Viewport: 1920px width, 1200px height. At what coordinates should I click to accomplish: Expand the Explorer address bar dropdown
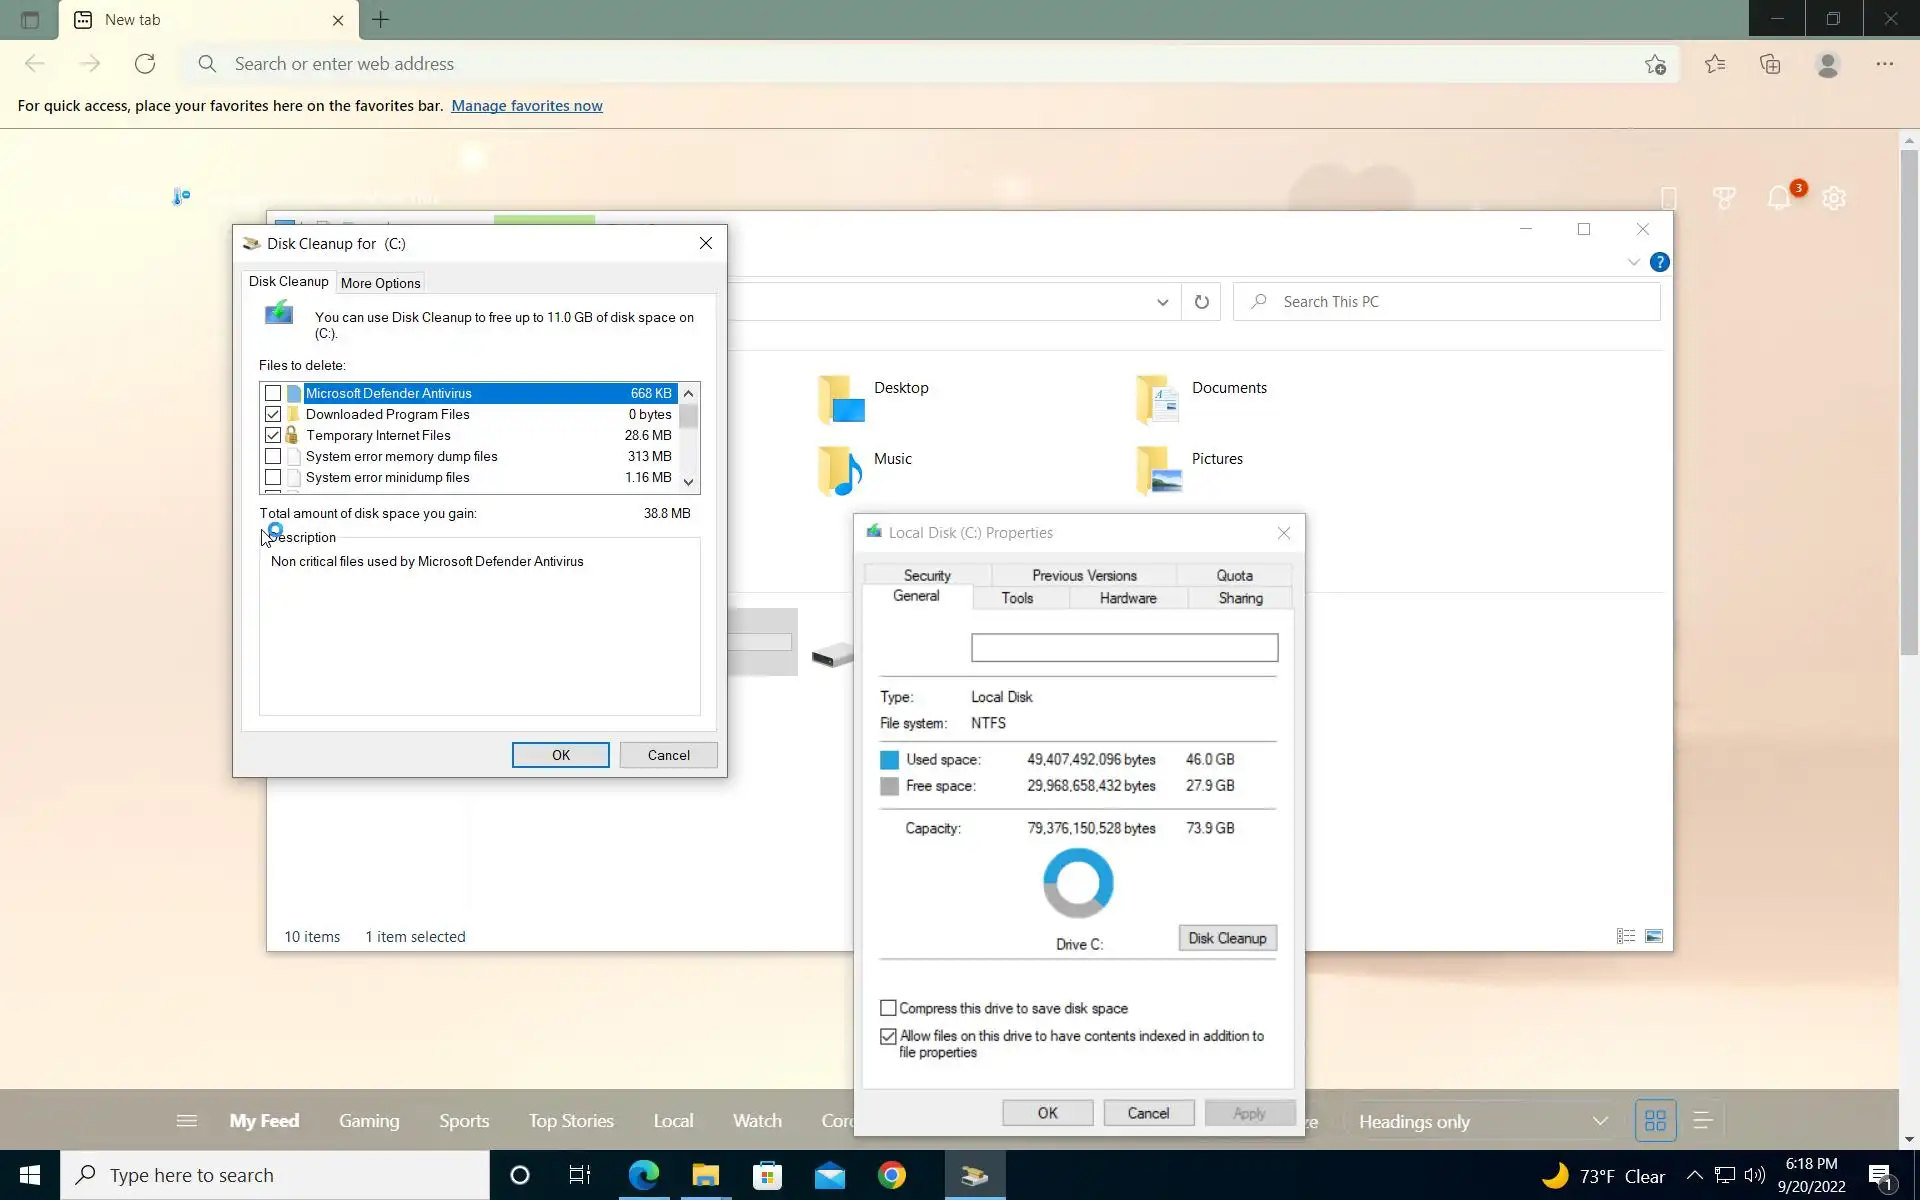[1162, 302]
